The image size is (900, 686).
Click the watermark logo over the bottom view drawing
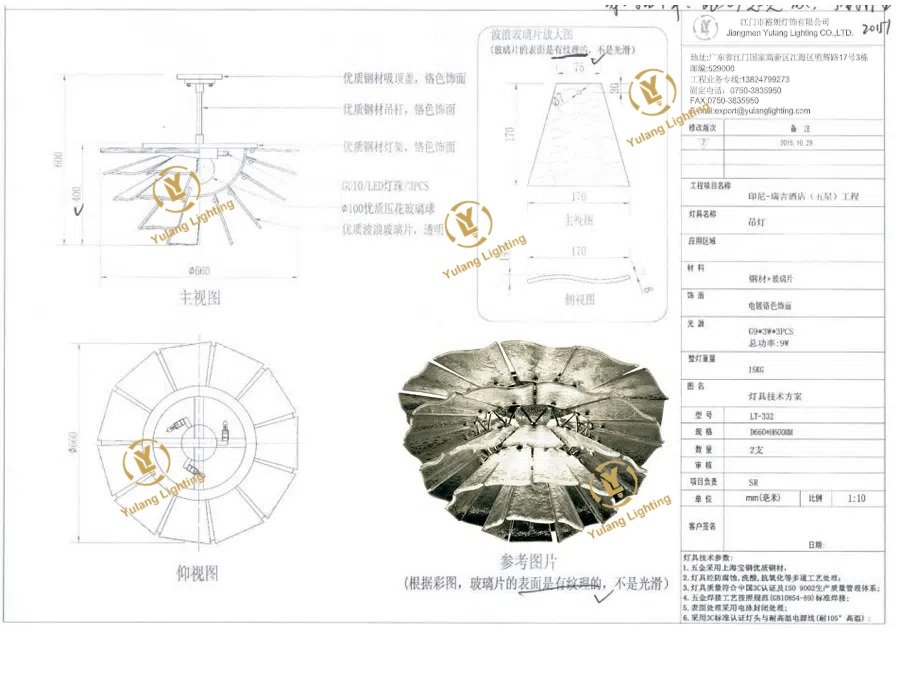146,463
